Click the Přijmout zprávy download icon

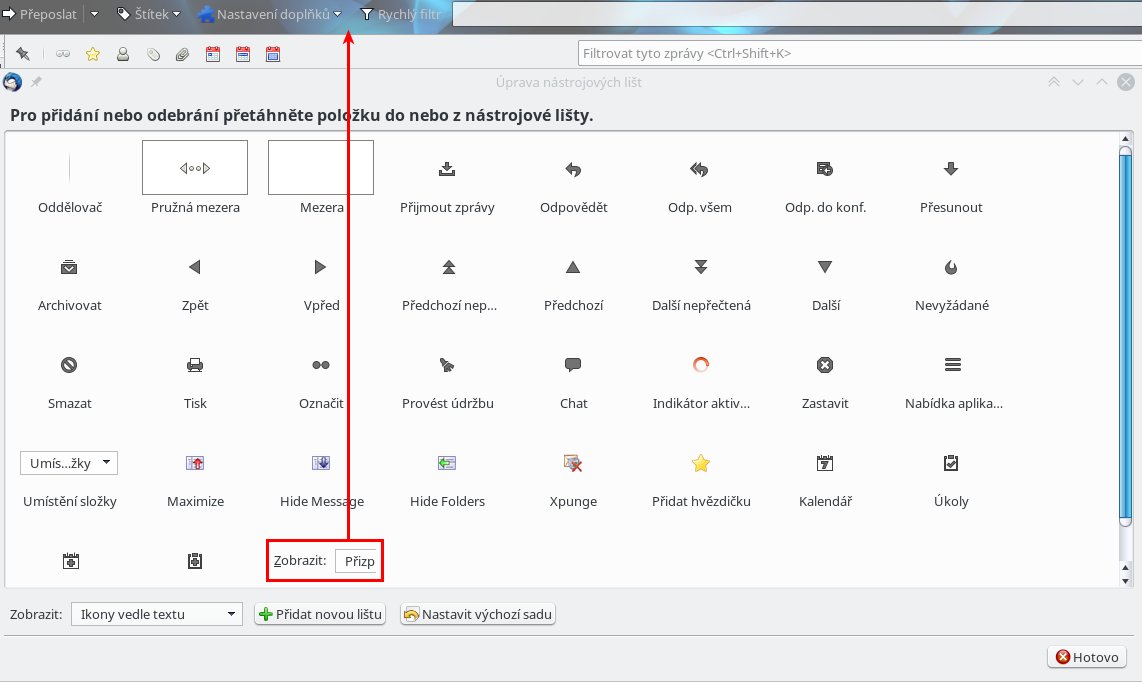(447, 169)
